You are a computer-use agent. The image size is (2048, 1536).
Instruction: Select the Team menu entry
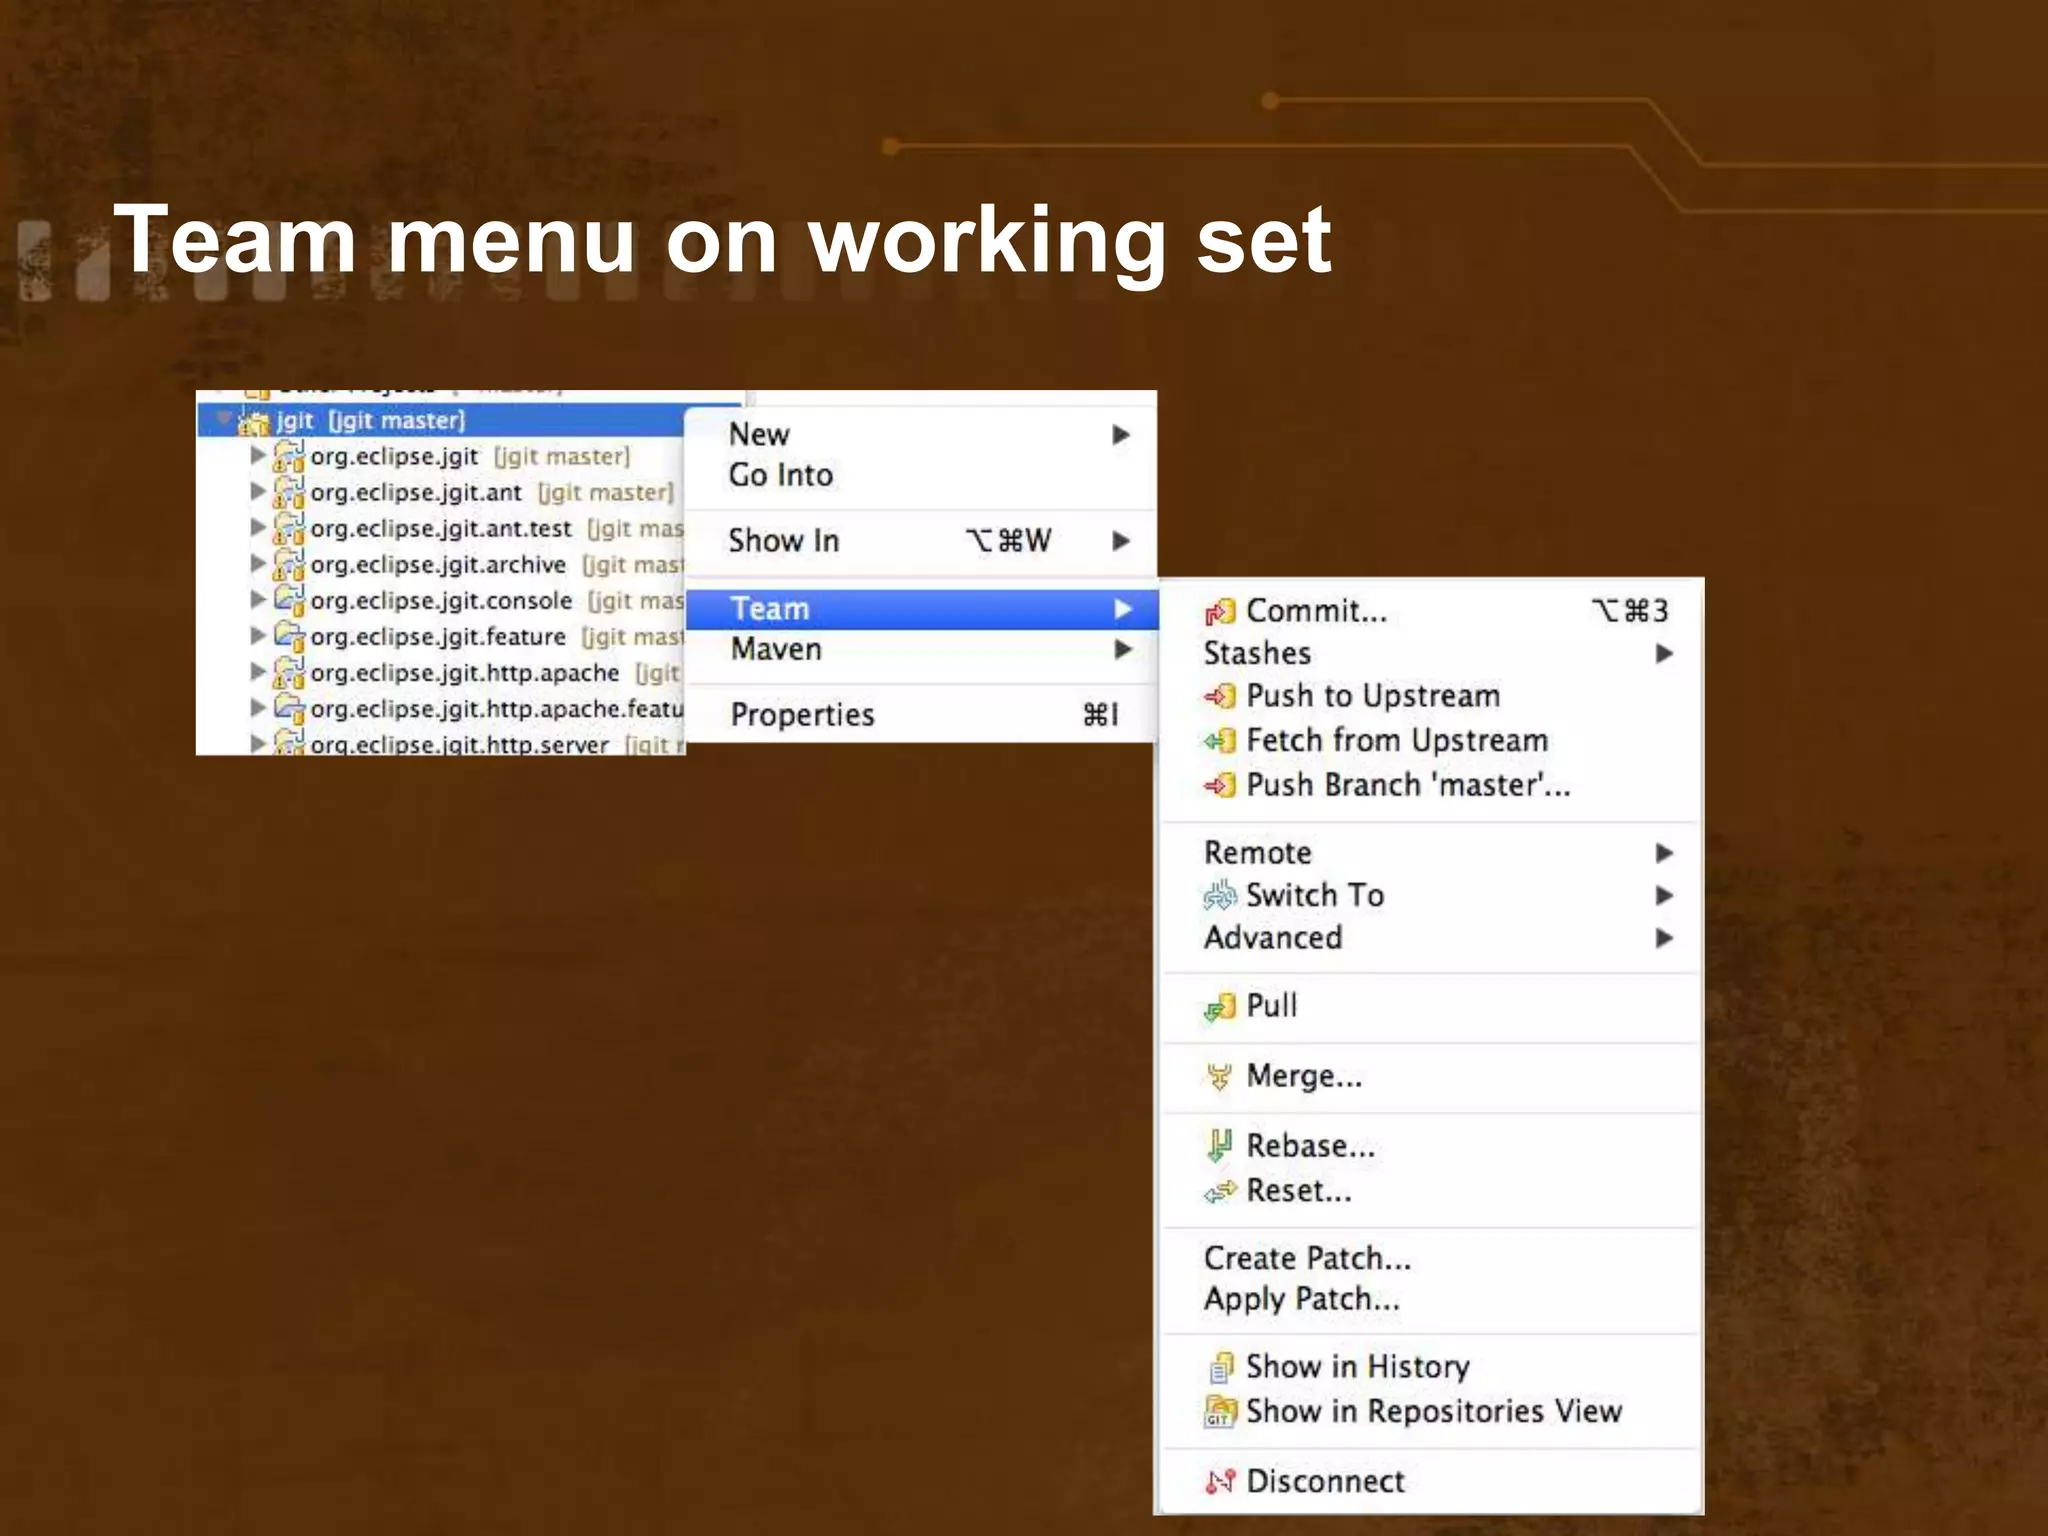921,609
